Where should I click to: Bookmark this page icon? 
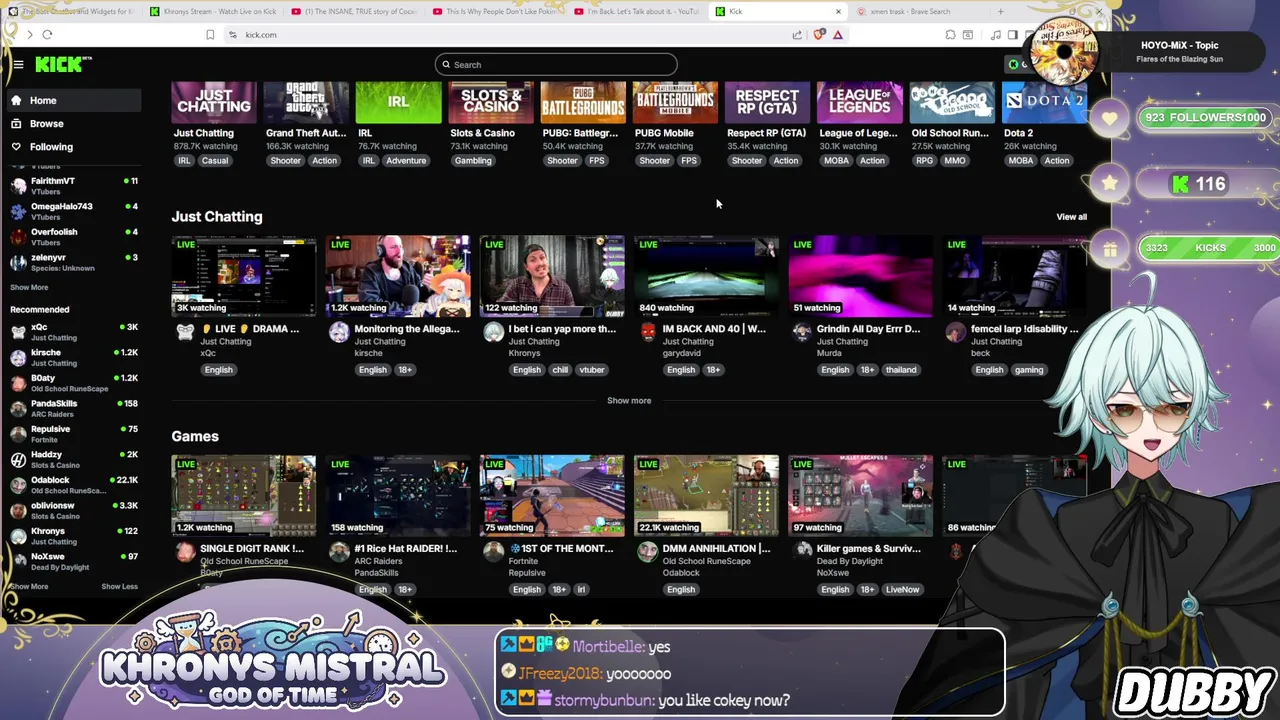pyautogui.click(x=210, y=35)
